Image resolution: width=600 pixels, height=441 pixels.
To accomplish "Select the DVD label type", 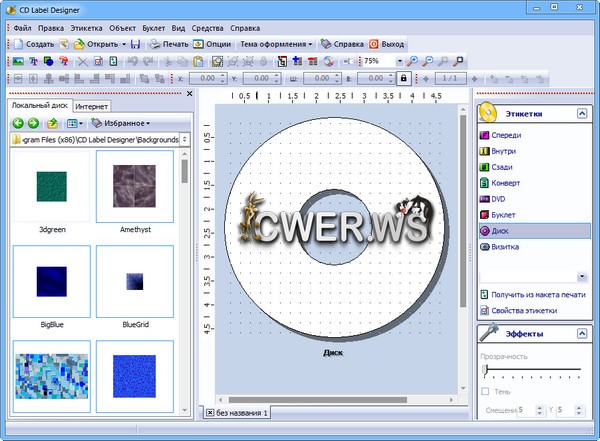I will pyautogui.click(x=497, y=198).
